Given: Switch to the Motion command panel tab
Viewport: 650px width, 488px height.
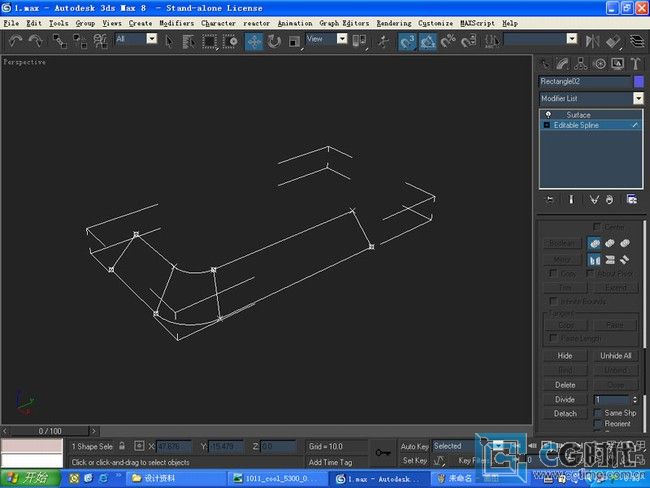Looking at the screenshot, I should tap(599, 64).
